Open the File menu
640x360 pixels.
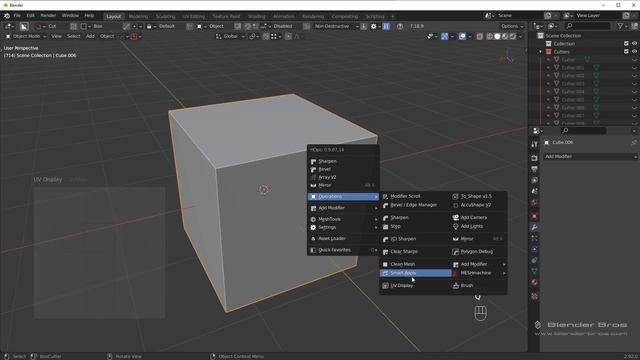17,16
